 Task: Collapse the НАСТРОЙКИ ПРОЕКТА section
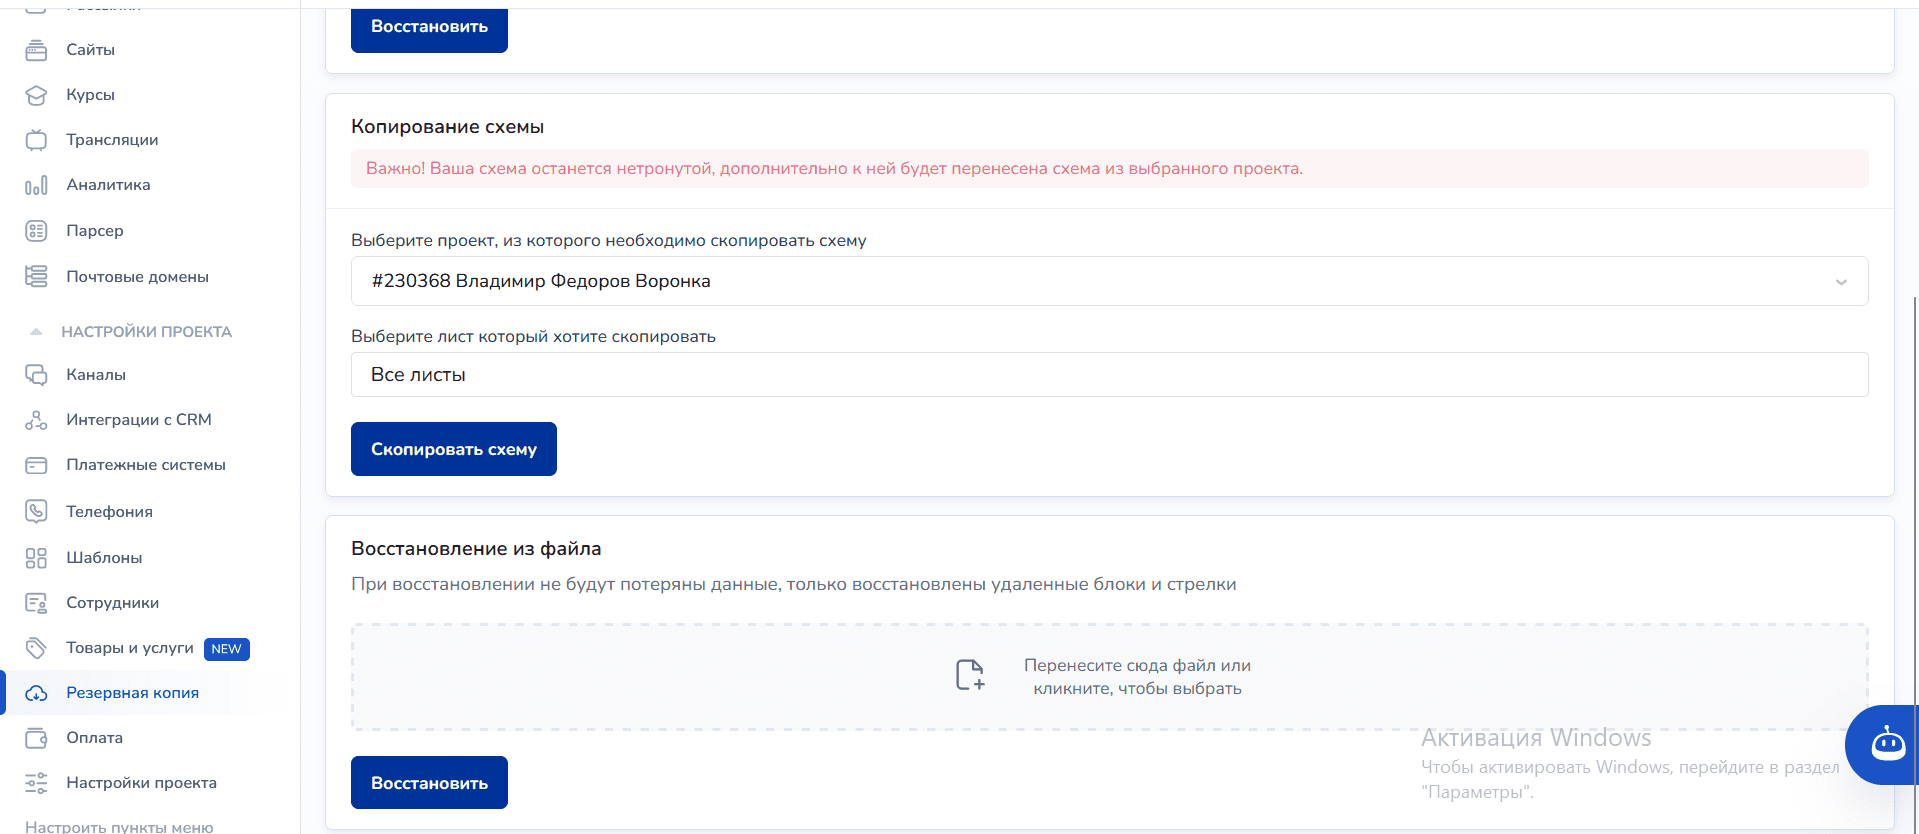pos(36,332)
